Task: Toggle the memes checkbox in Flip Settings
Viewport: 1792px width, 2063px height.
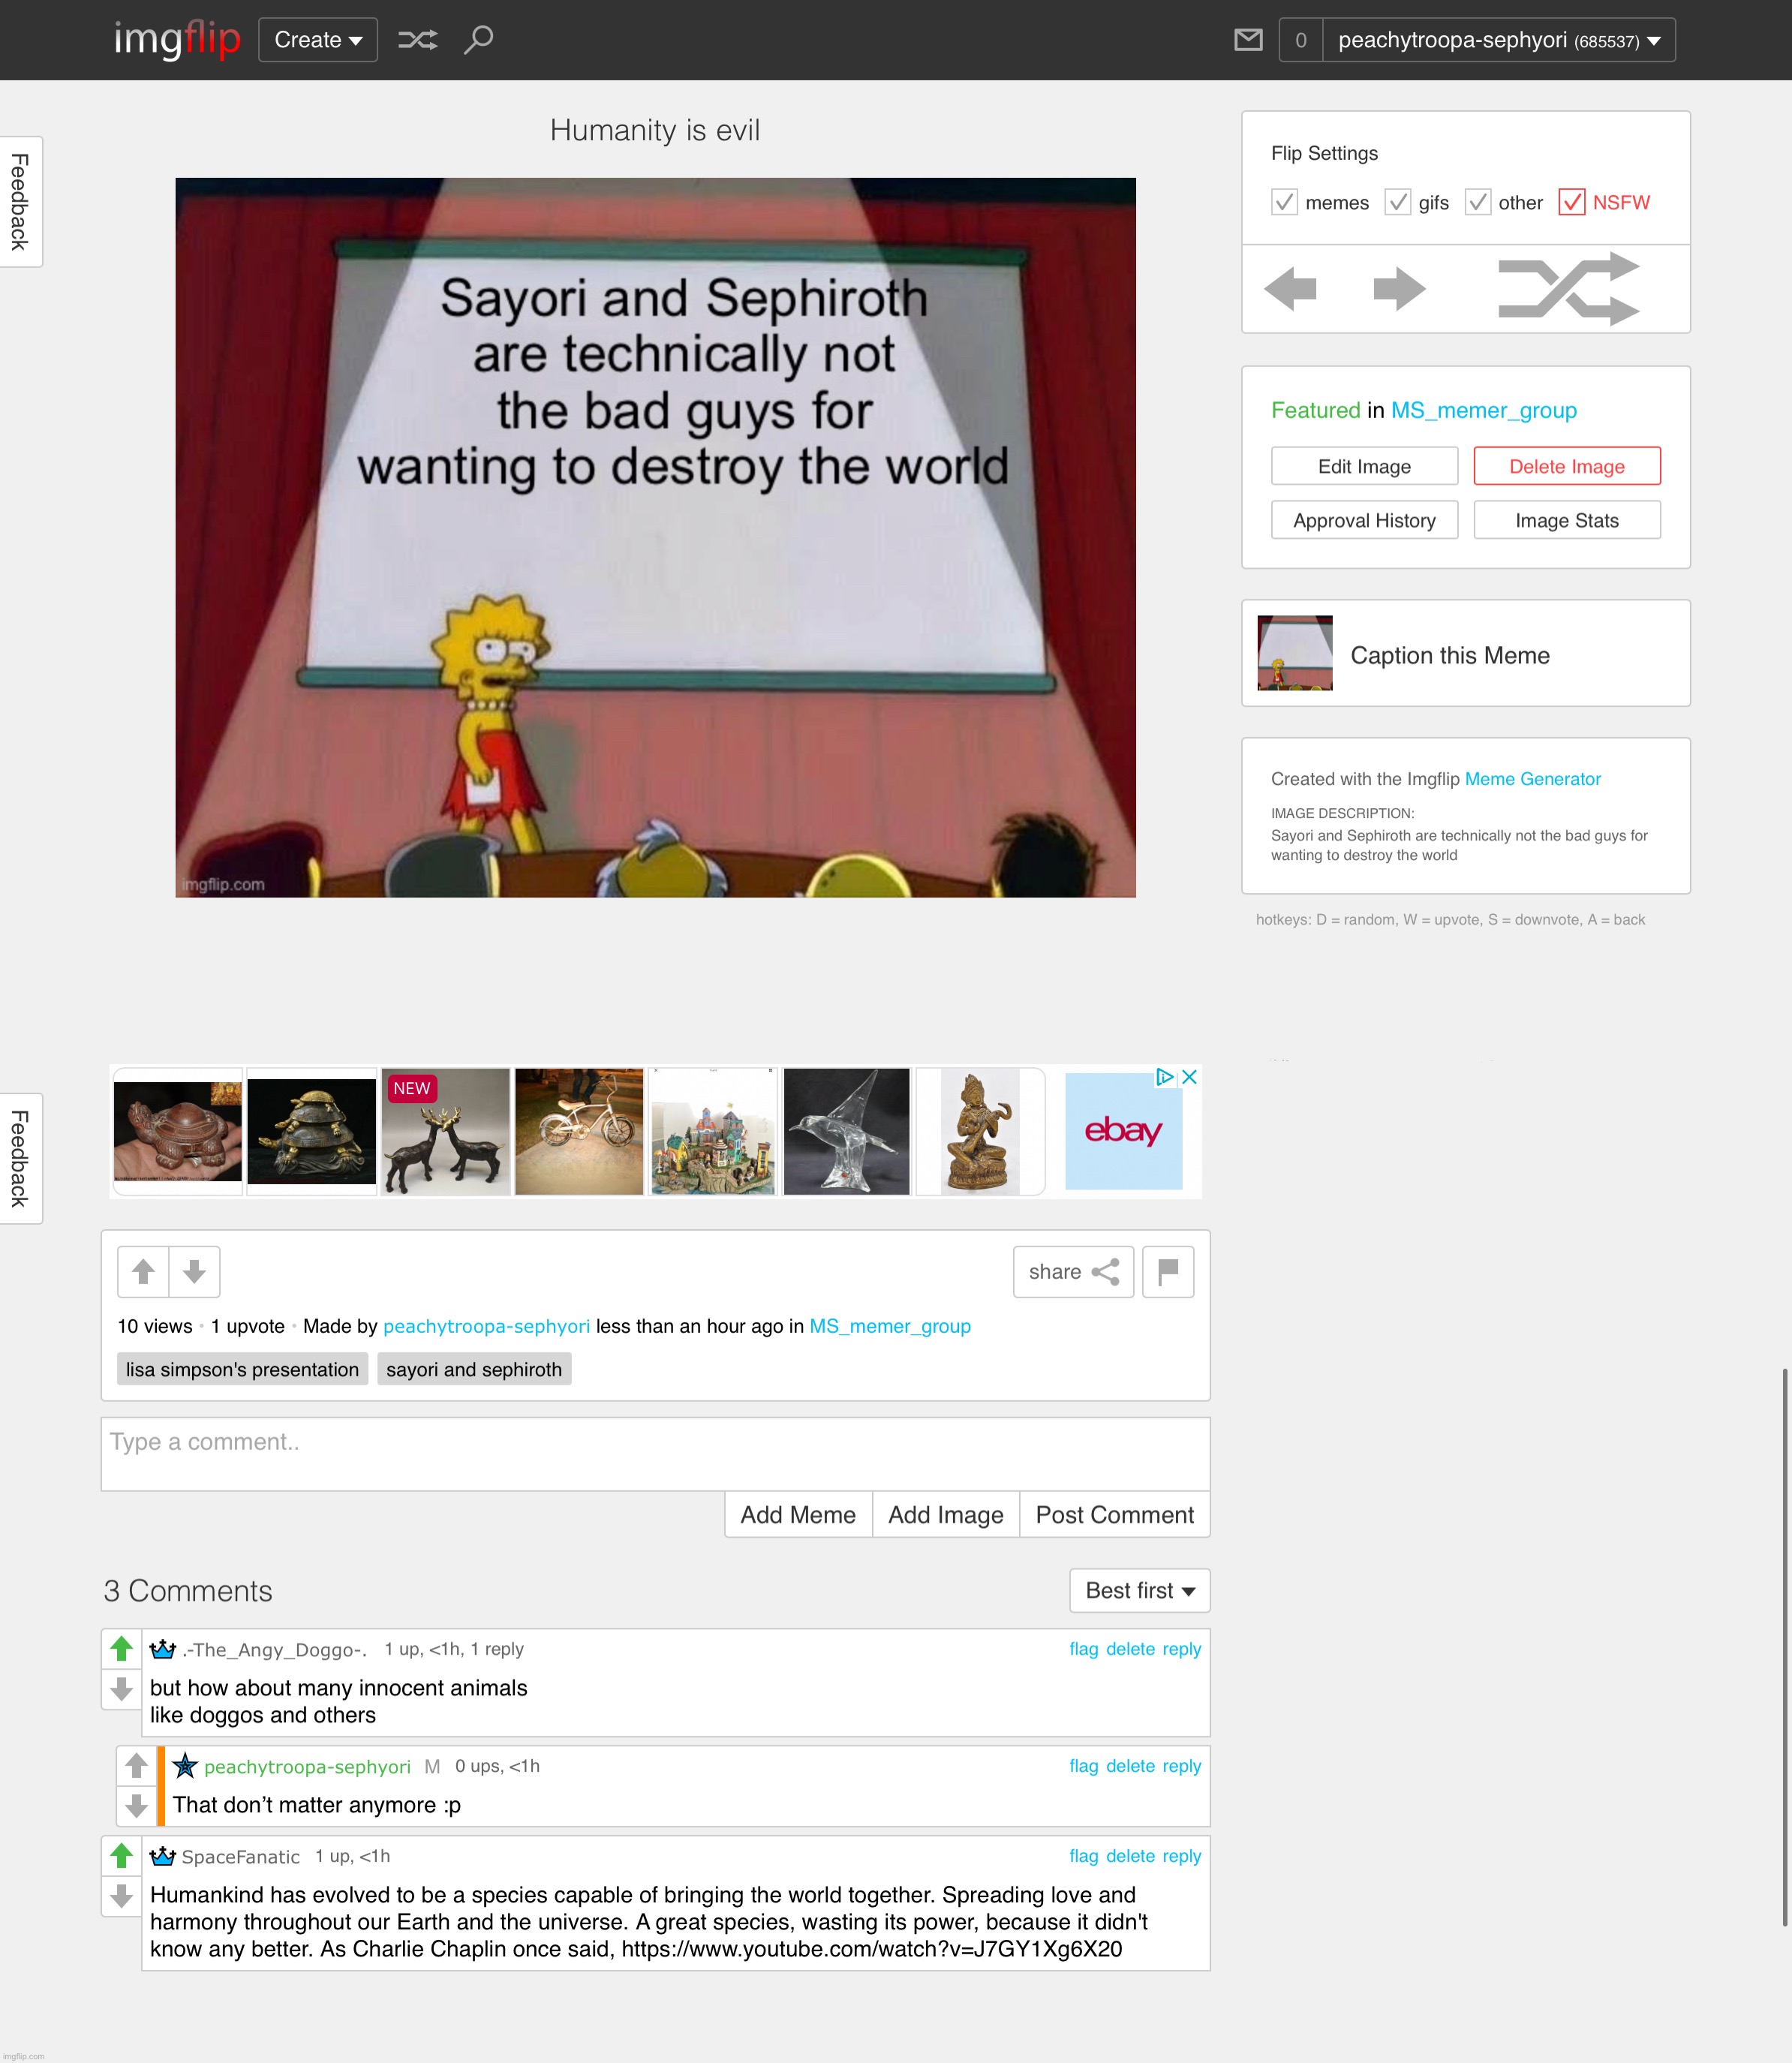Action: click(x=1285, y=202)
